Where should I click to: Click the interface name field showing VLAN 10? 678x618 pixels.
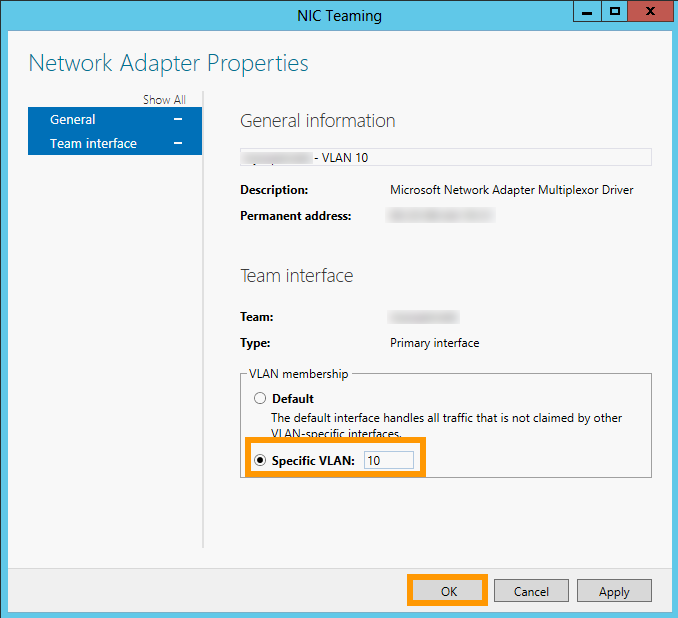pos(445,157)
